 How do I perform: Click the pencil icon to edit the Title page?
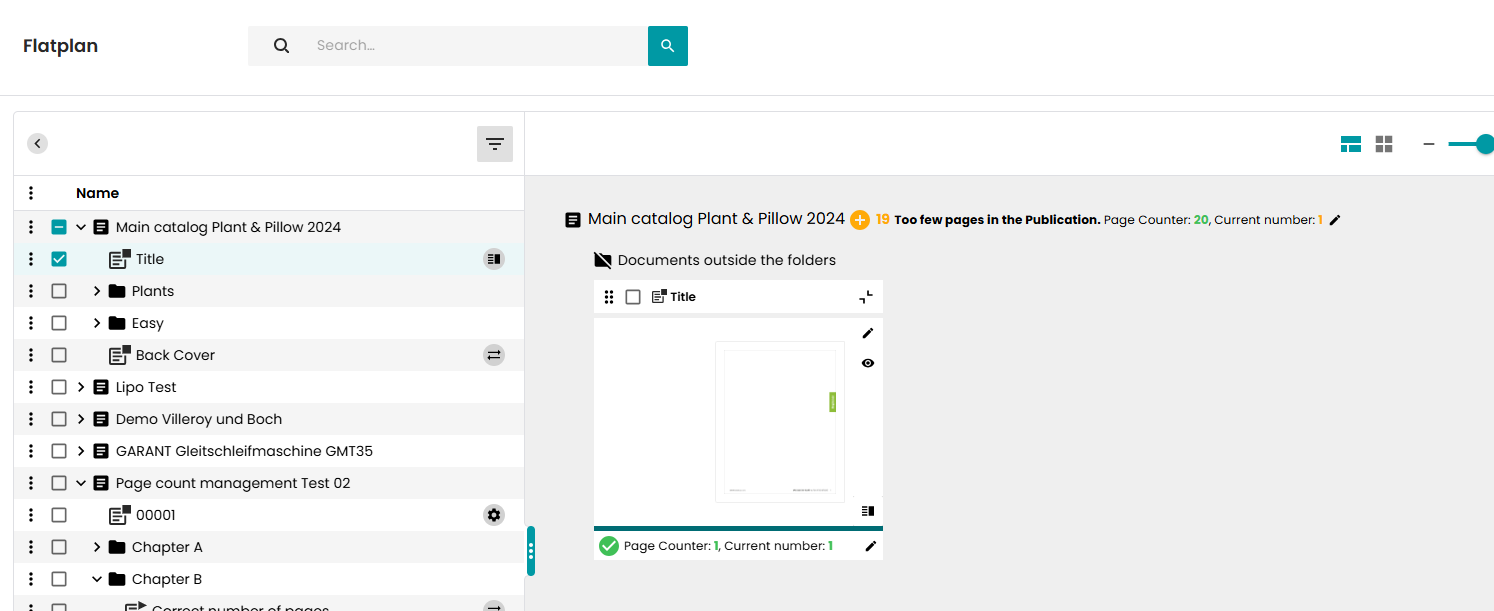[x=868, y=333]
